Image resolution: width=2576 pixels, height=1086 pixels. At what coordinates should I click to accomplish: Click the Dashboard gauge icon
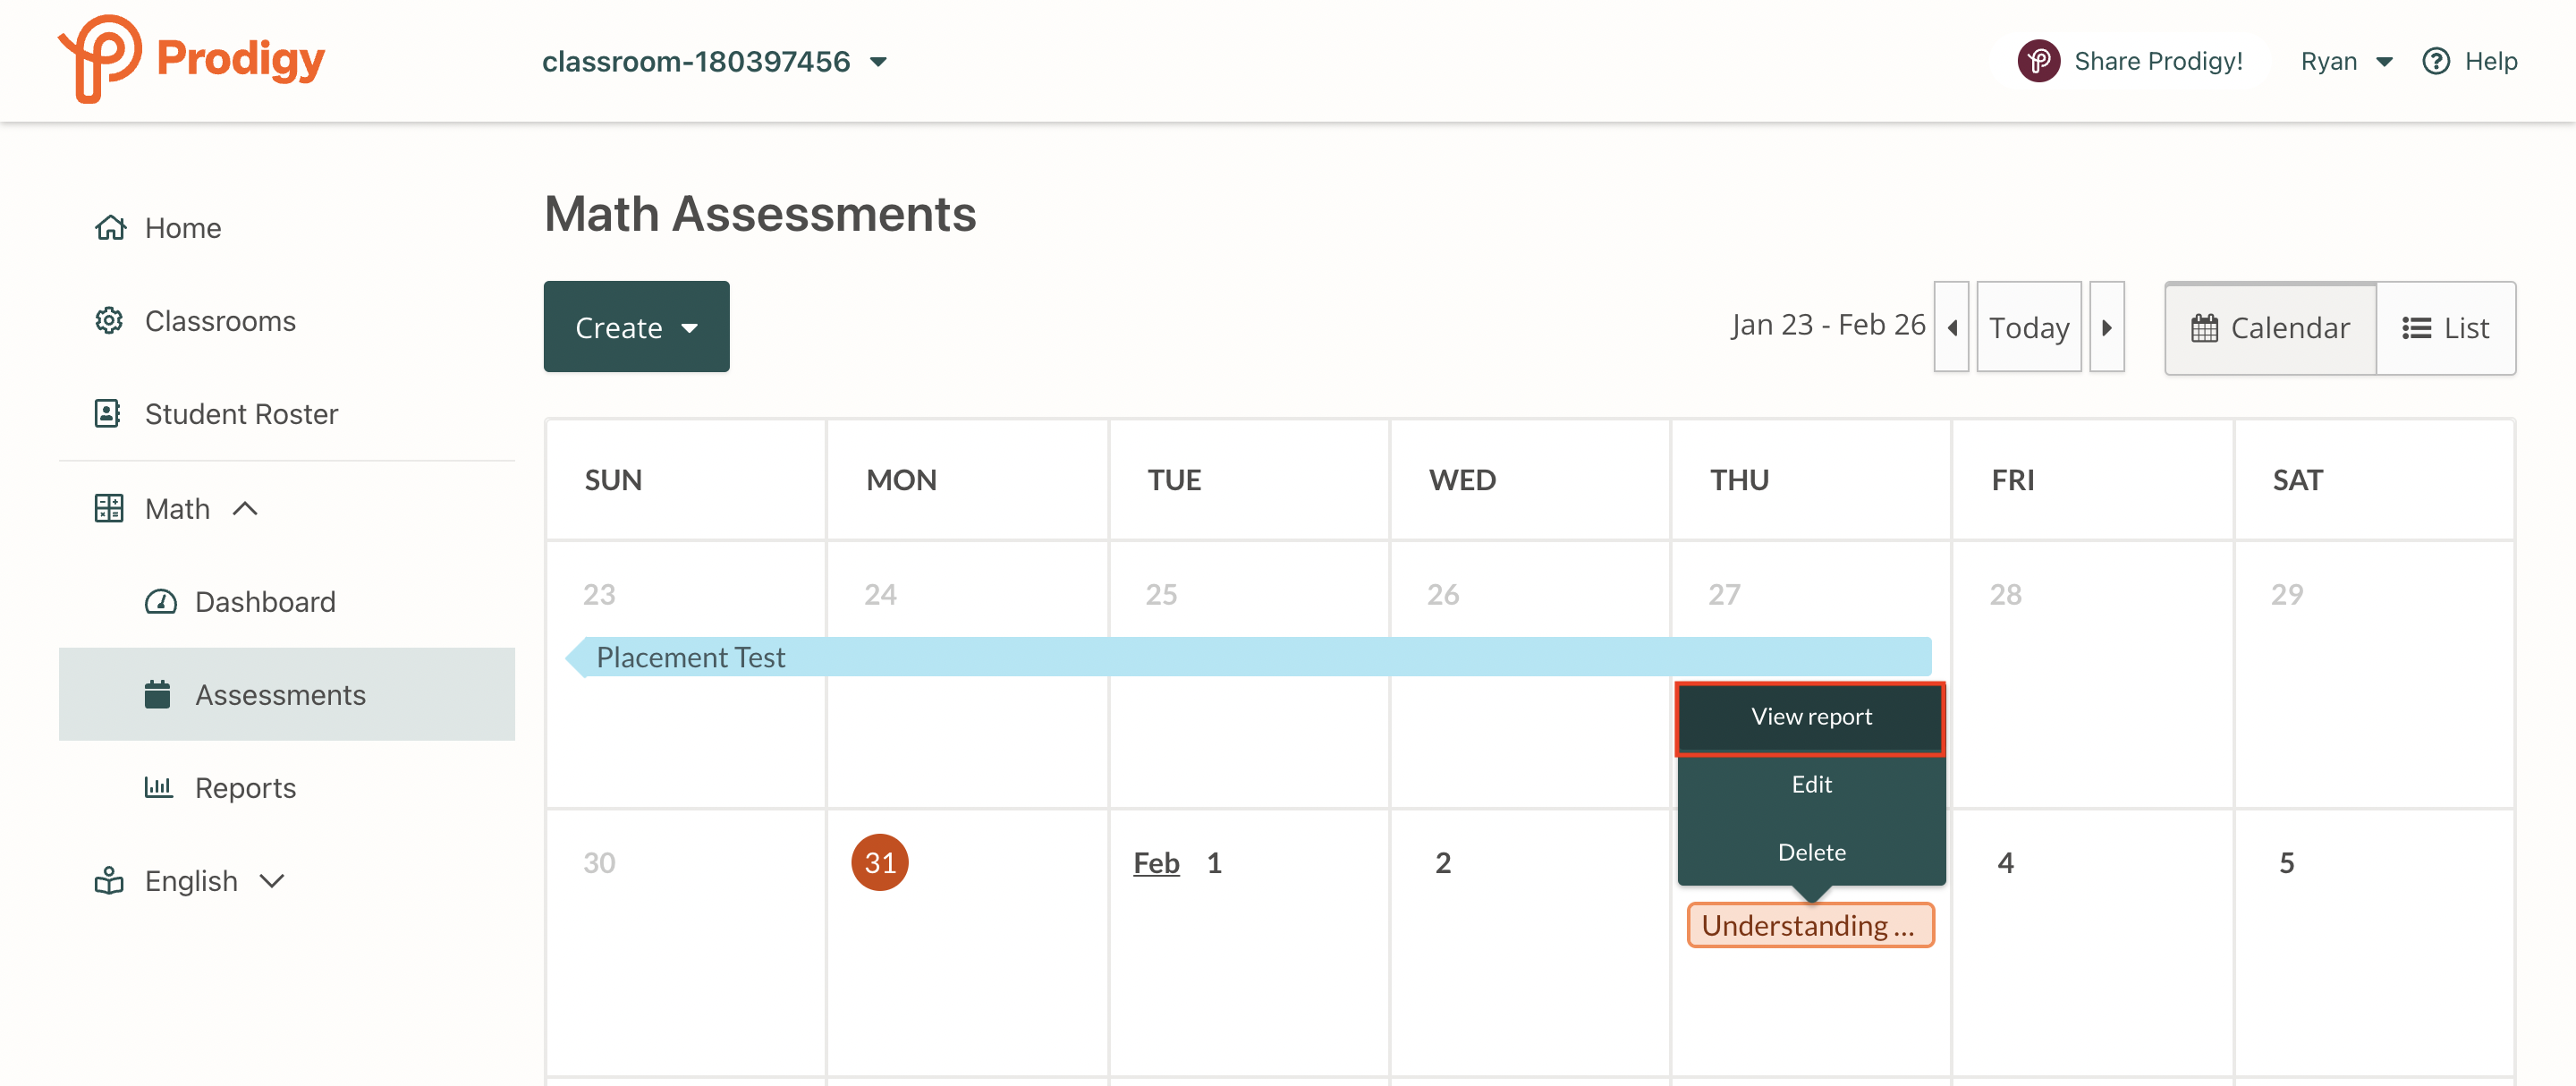coord(161,601)
